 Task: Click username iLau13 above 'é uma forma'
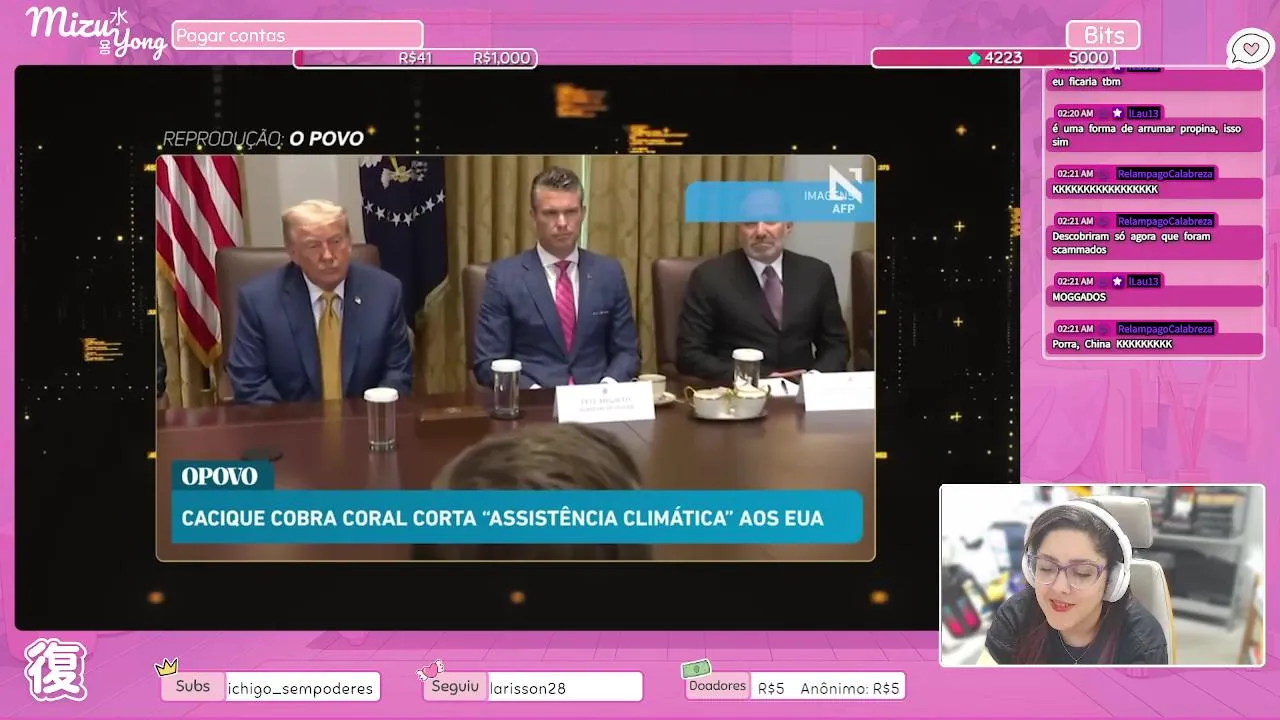point(1143,113)
